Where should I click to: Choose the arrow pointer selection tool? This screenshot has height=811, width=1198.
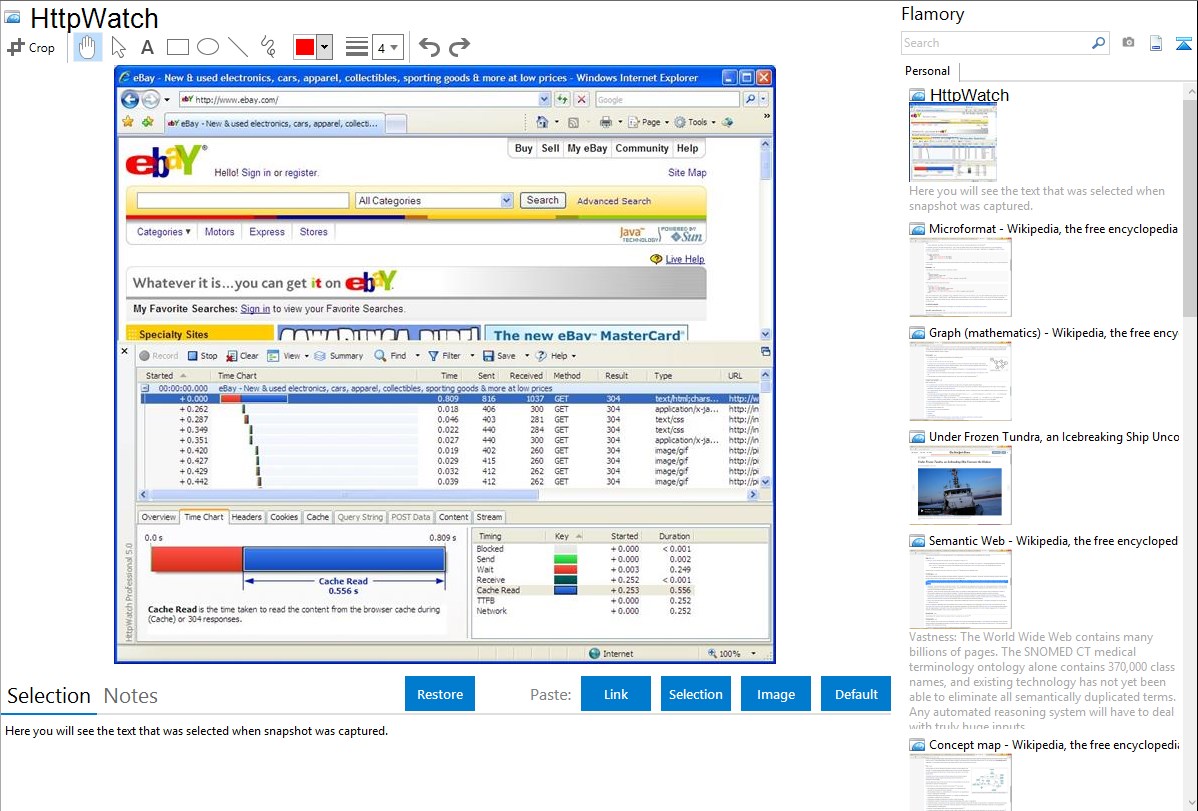coord(118,47)
